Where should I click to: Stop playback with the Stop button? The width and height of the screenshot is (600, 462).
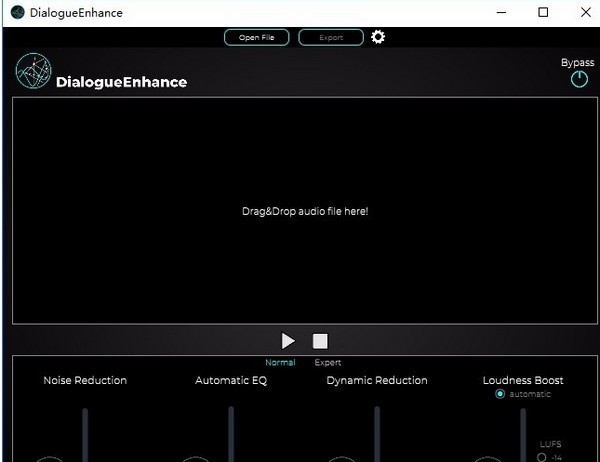coord(320,341)
